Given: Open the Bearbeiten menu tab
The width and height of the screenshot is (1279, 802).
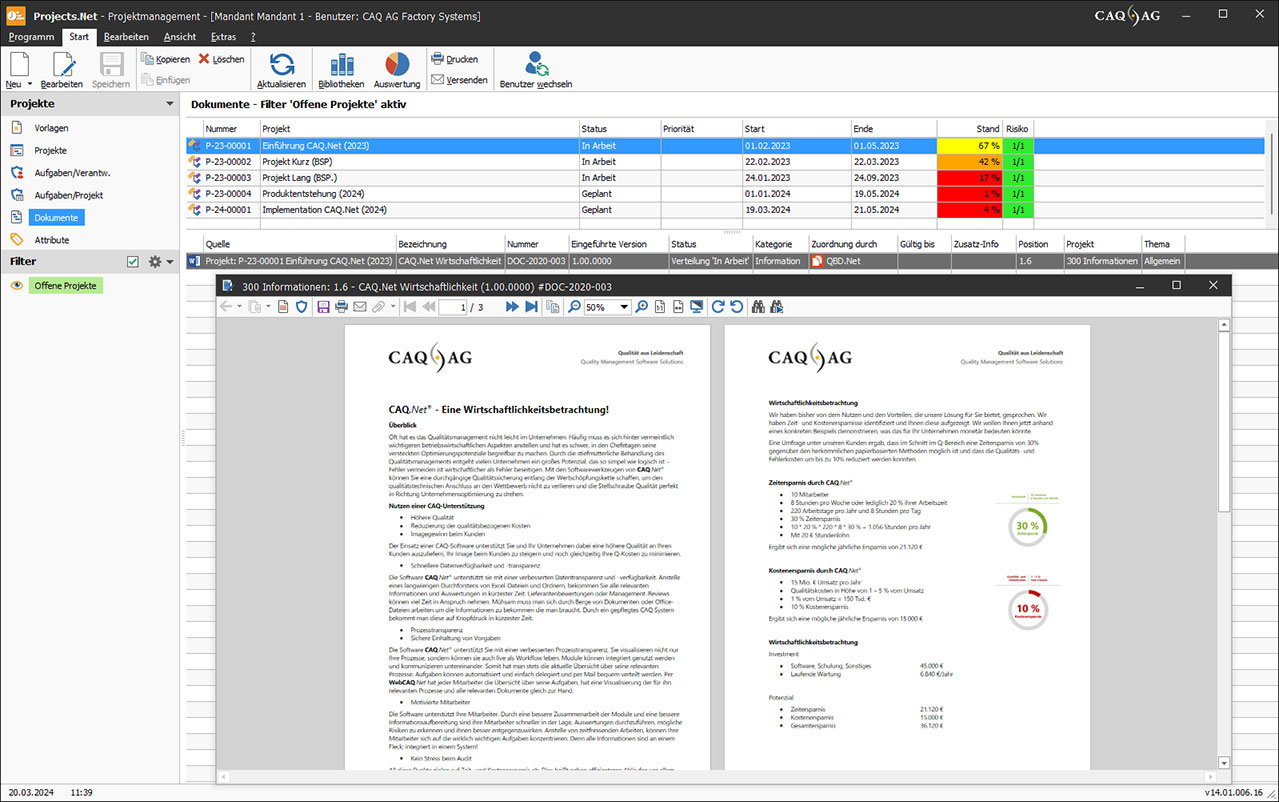Looking at the screenshot, I should click(126, 37).
